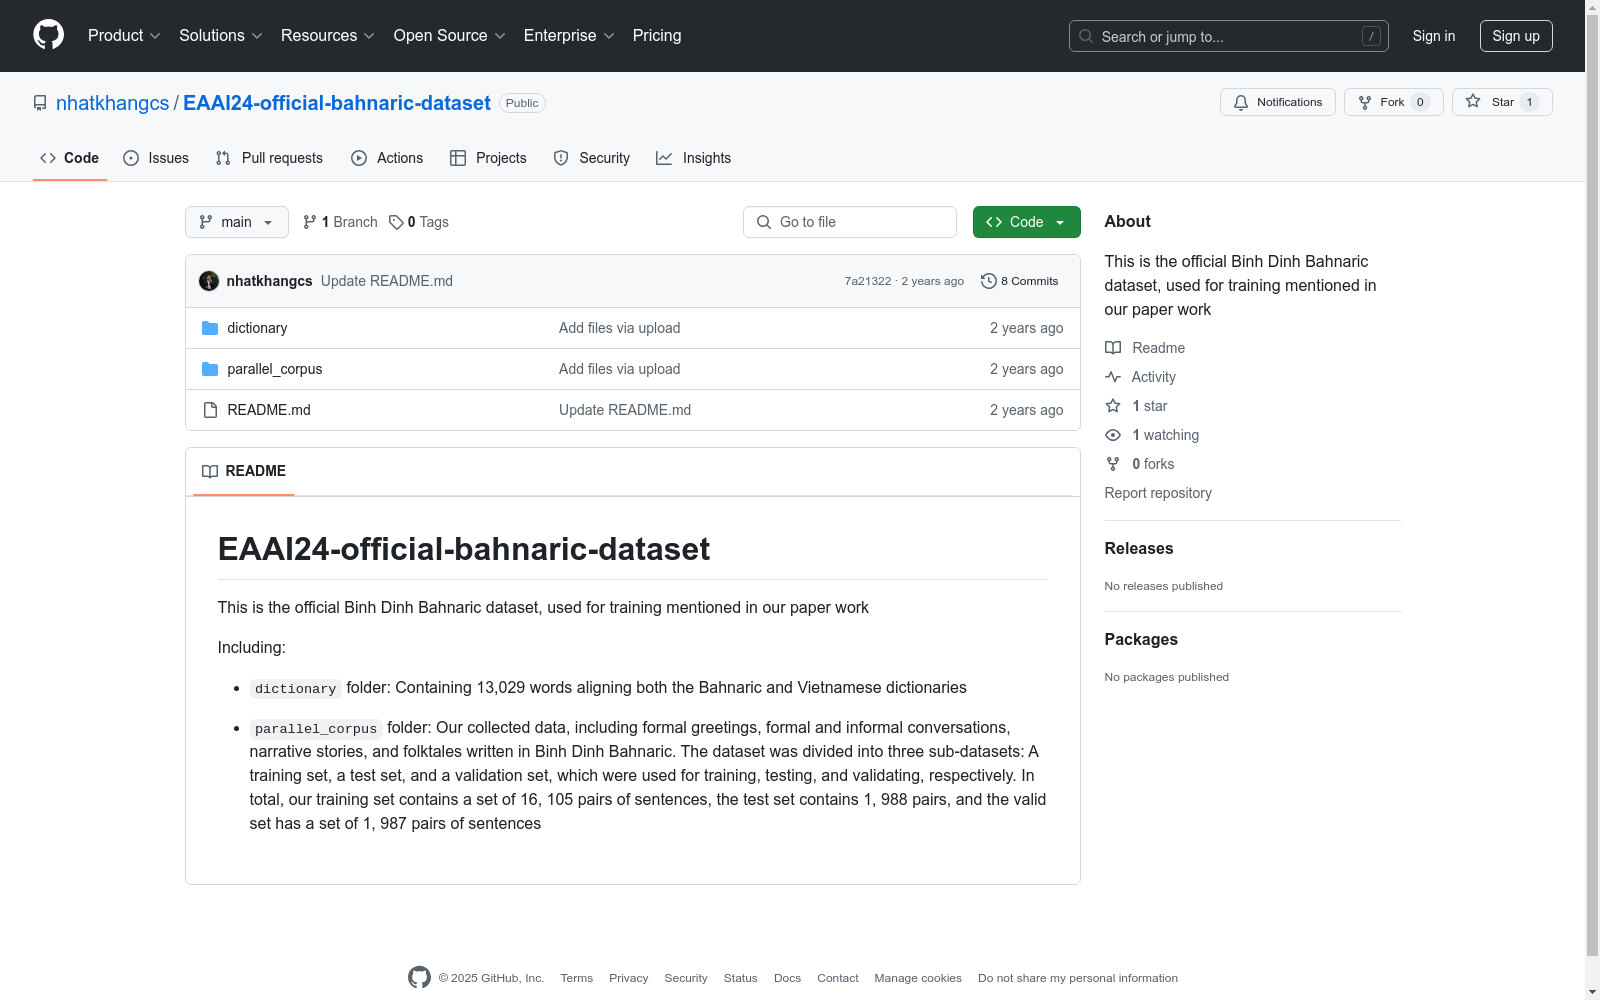This screenshot has width=1600, height=1000.
Task: Open the dictionary folder
Action: click(x=257, y=328)
